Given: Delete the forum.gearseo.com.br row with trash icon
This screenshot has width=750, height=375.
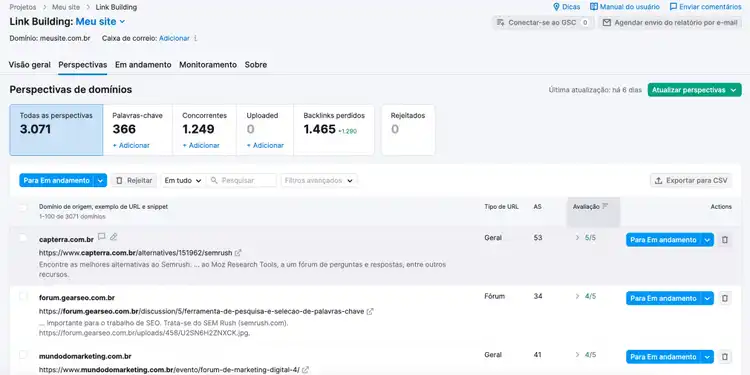Looking at the screenshot, I should 725,298.
